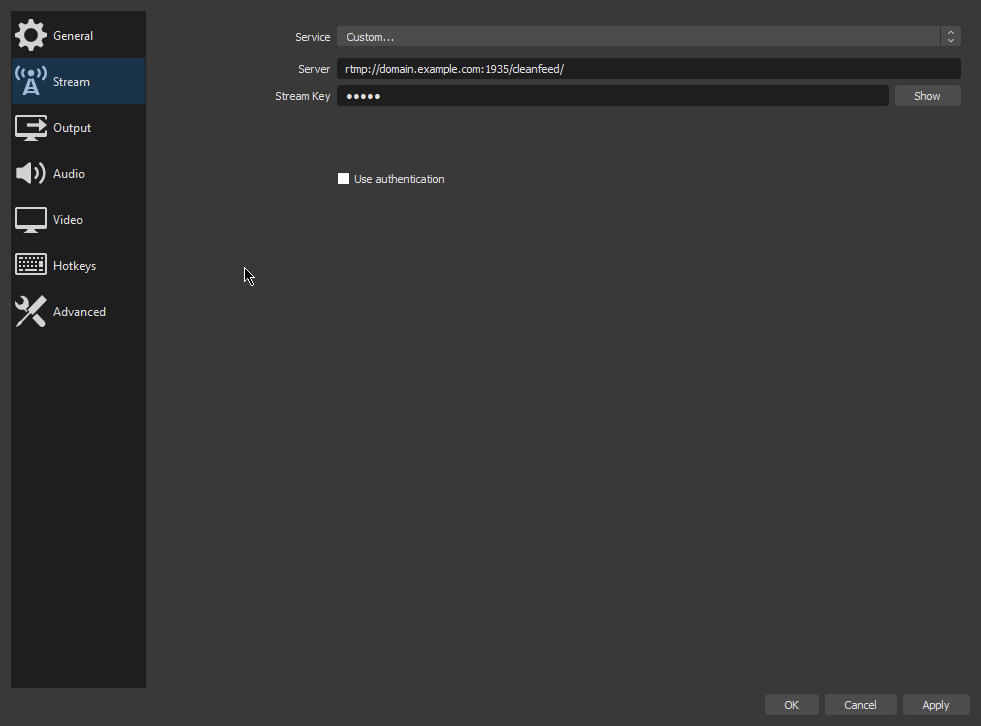The height and width of the screenshot is (726, 981).
Task: Enable the Use authentication checkbox
Action: pos(343,178)
